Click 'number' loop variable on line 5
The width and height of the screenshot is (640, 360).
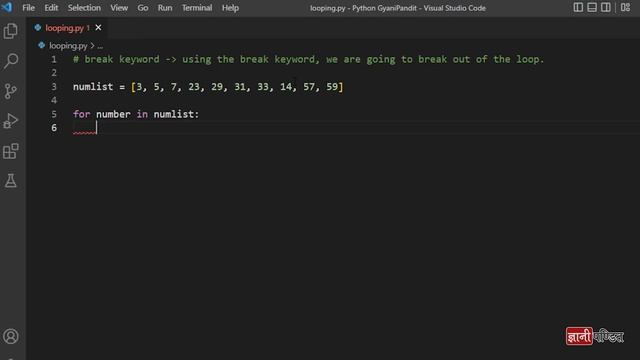coord(113,114)
